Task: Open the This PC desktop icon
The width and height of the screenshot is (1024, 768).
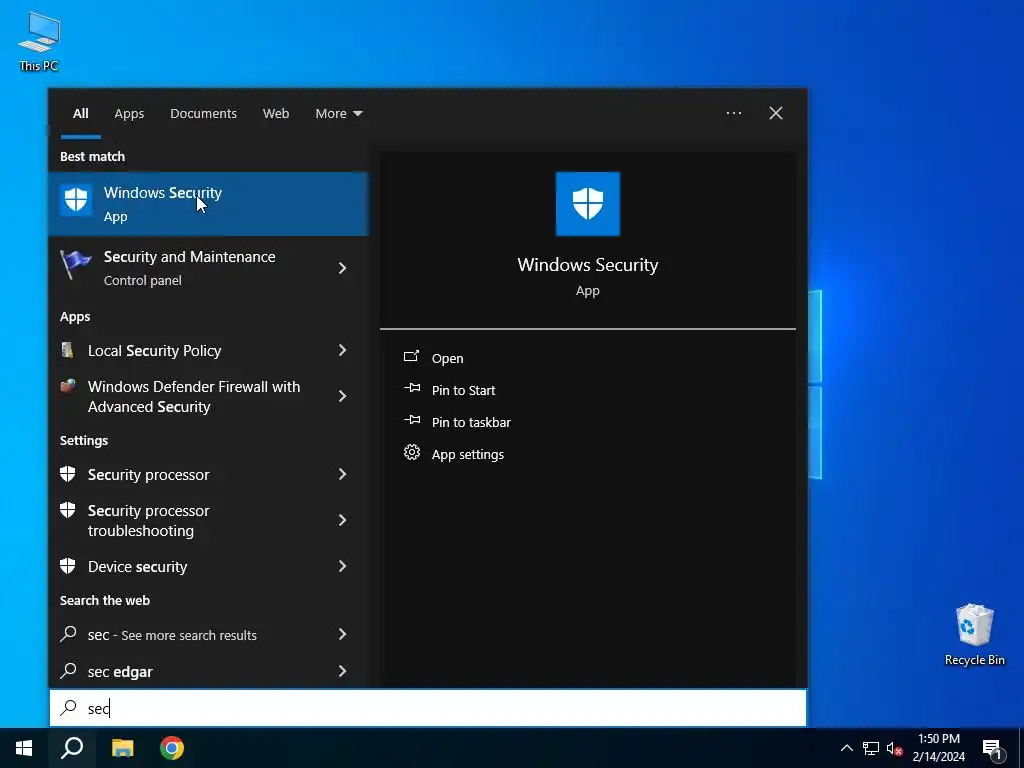Action: tap(39, 42)
